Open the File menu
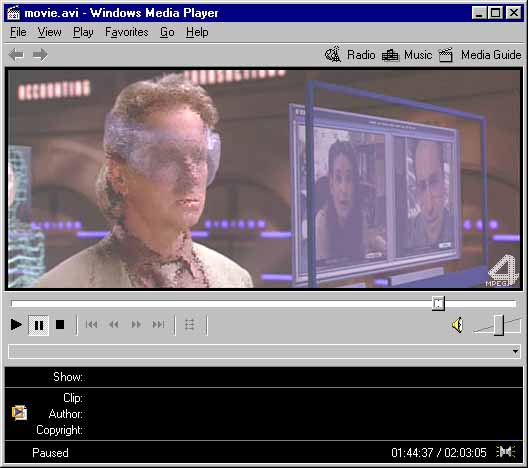Viewport: 528px width, 468px height. 18,32
